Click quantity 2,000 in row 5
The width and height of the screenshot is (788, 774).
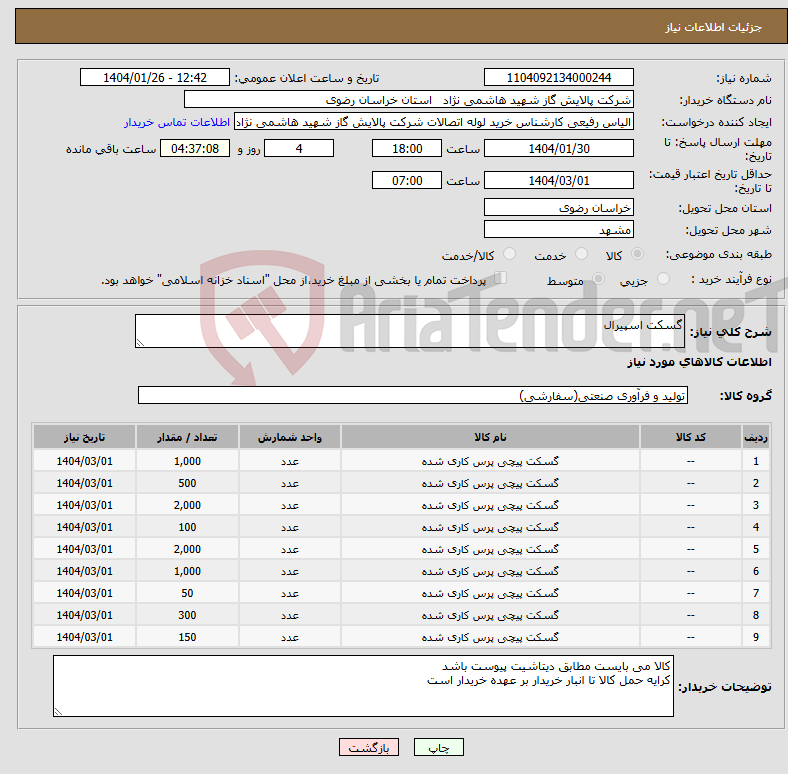[187, 549]
